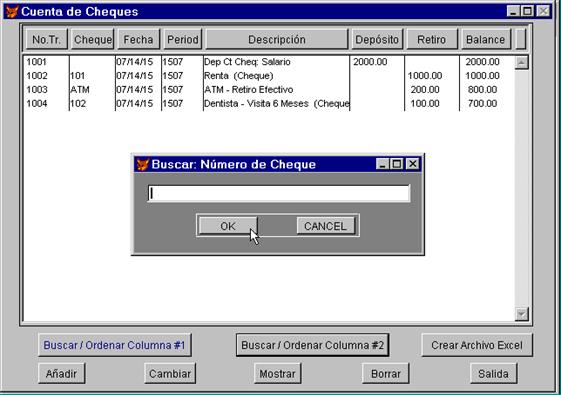The width and height of the screenshot is (561, 395).
Task: Click 'Renta (Cheque)' description
Action: point(239,76)
